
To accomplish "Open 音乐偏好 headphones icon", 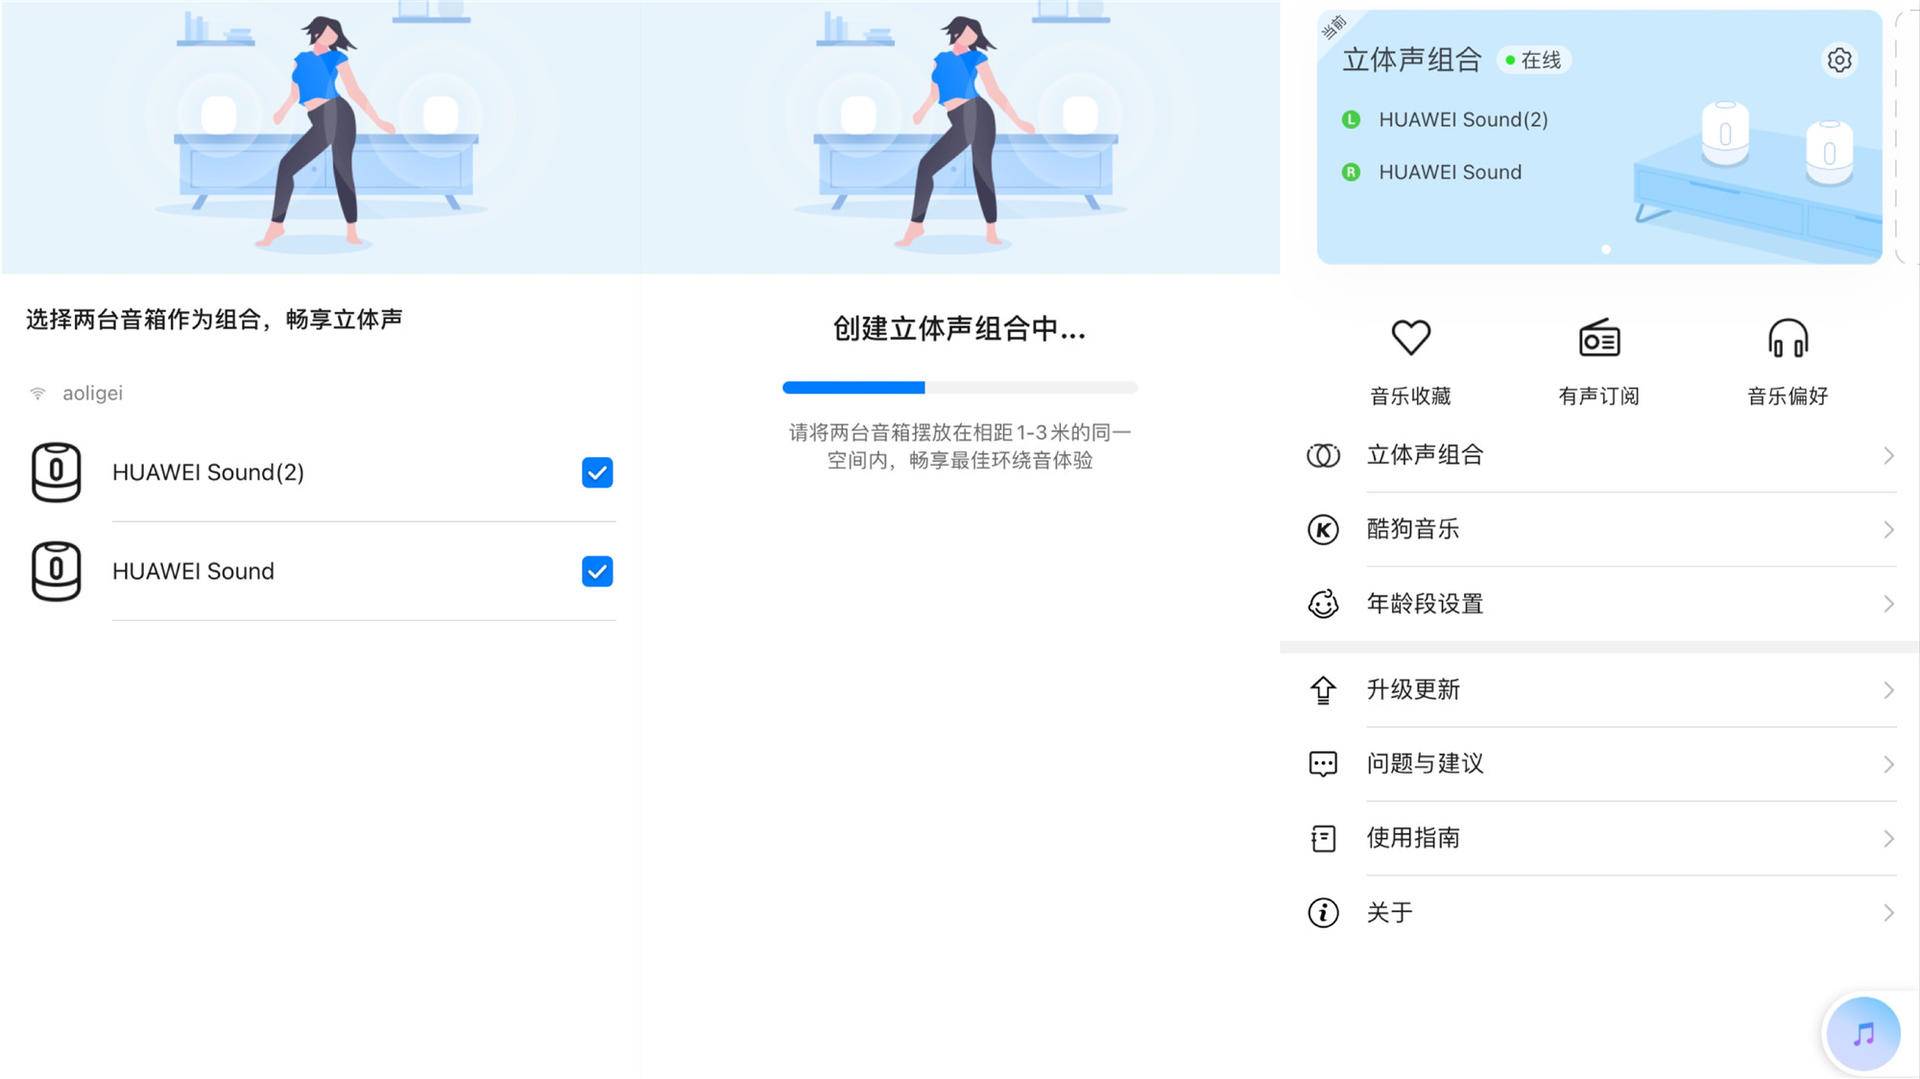I will [1787, 338].
